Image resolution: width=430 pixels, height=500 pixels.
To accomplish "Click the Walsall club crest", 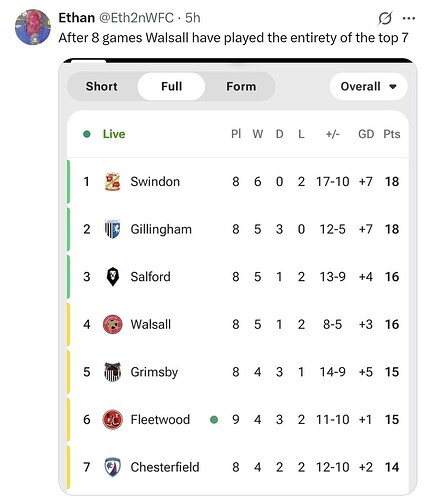I will (112, 324).
